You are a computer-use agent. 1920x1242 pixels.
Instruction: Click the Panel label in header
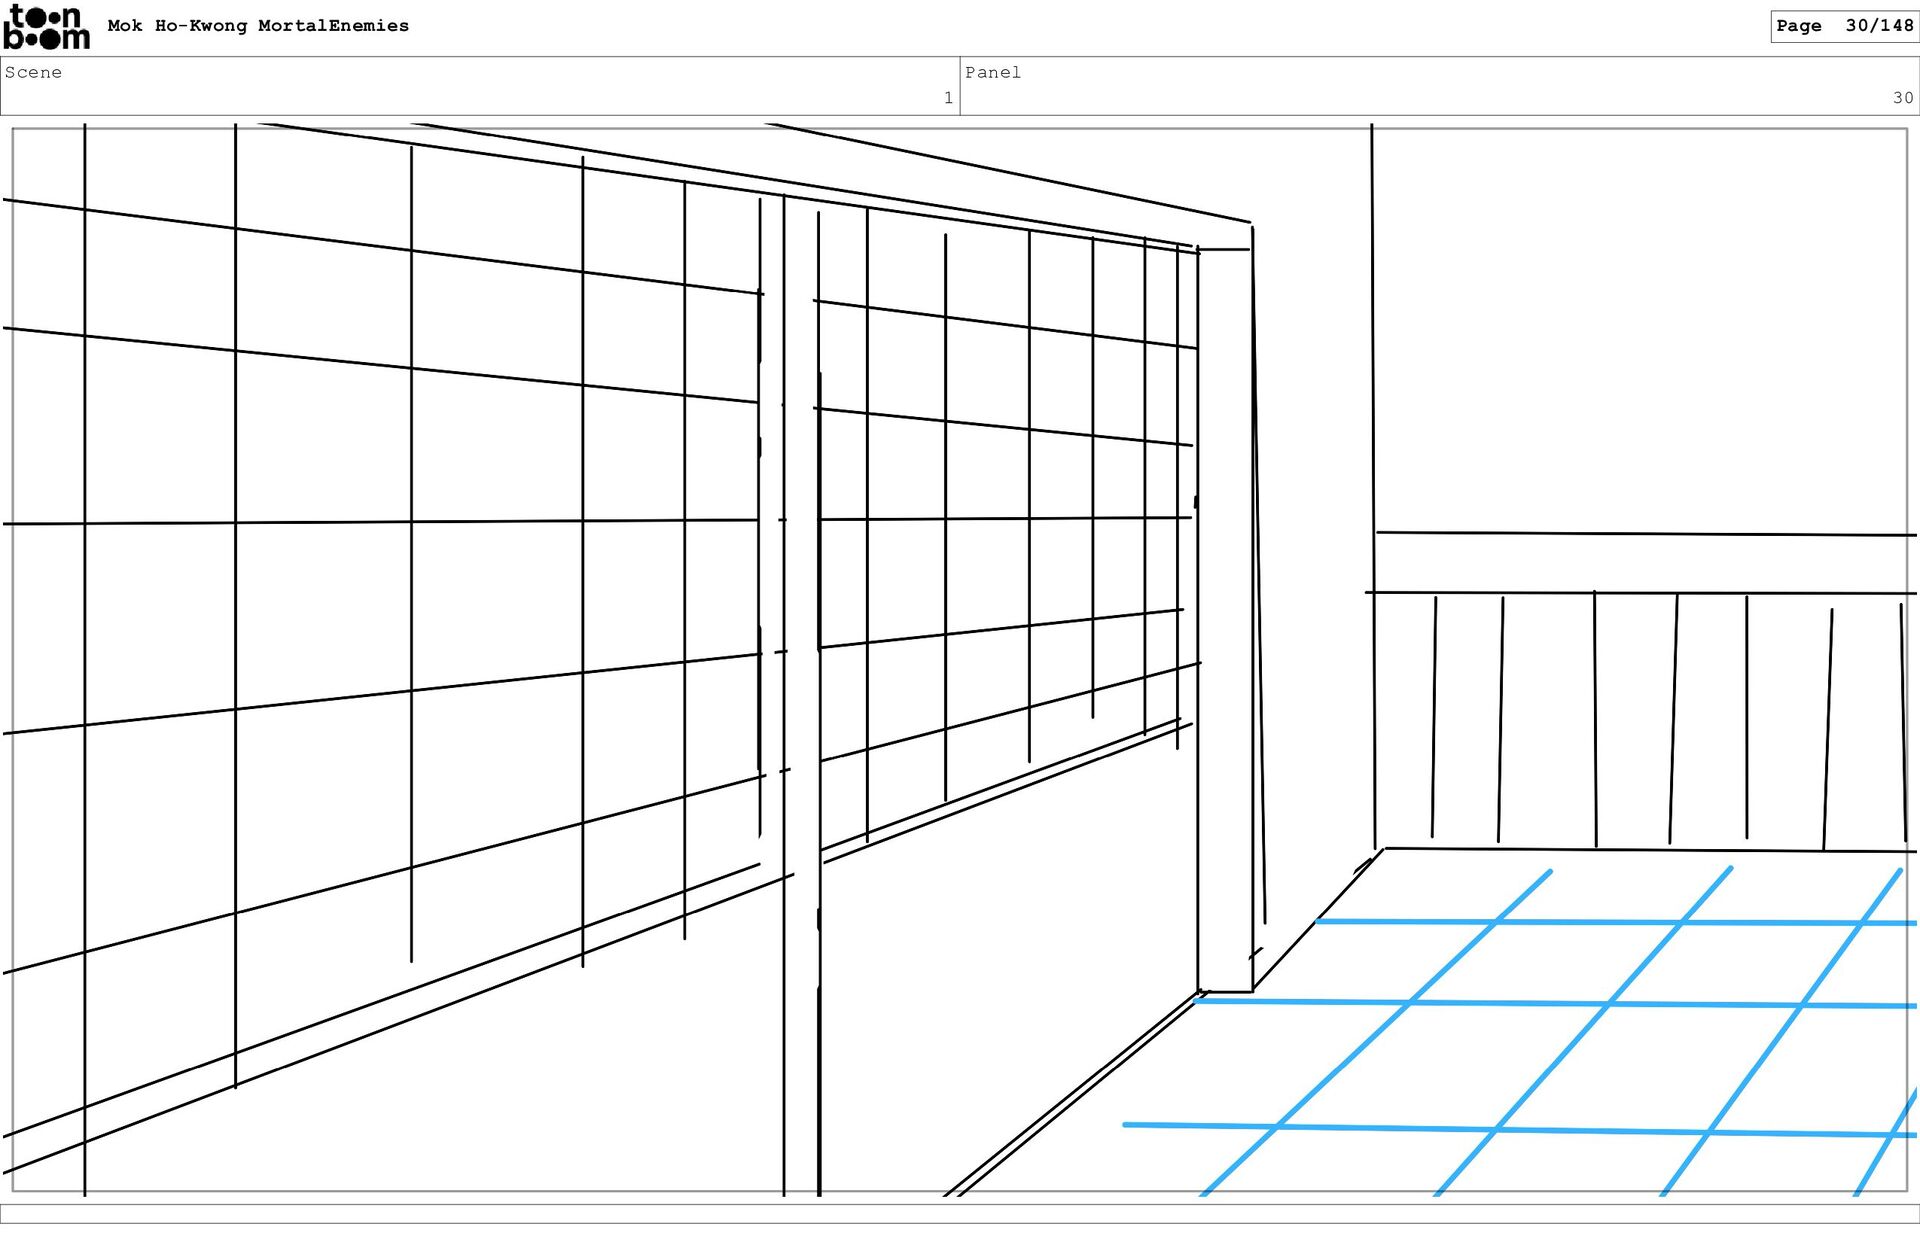[x=992, y=72]
